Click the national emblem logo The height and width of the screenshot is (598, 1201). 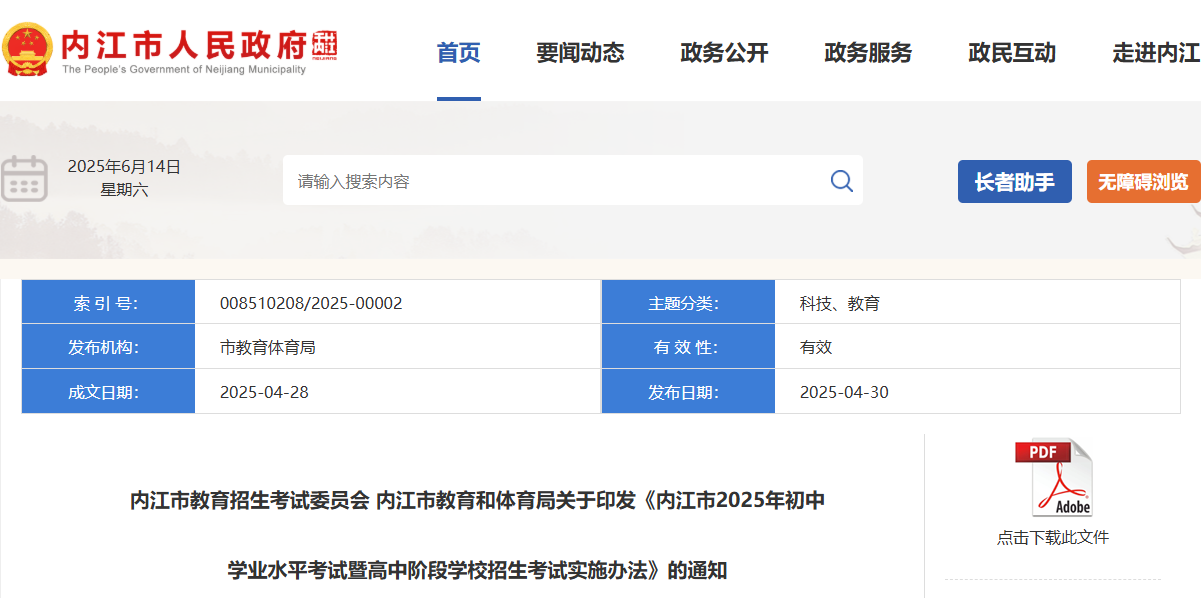(27, 49)
